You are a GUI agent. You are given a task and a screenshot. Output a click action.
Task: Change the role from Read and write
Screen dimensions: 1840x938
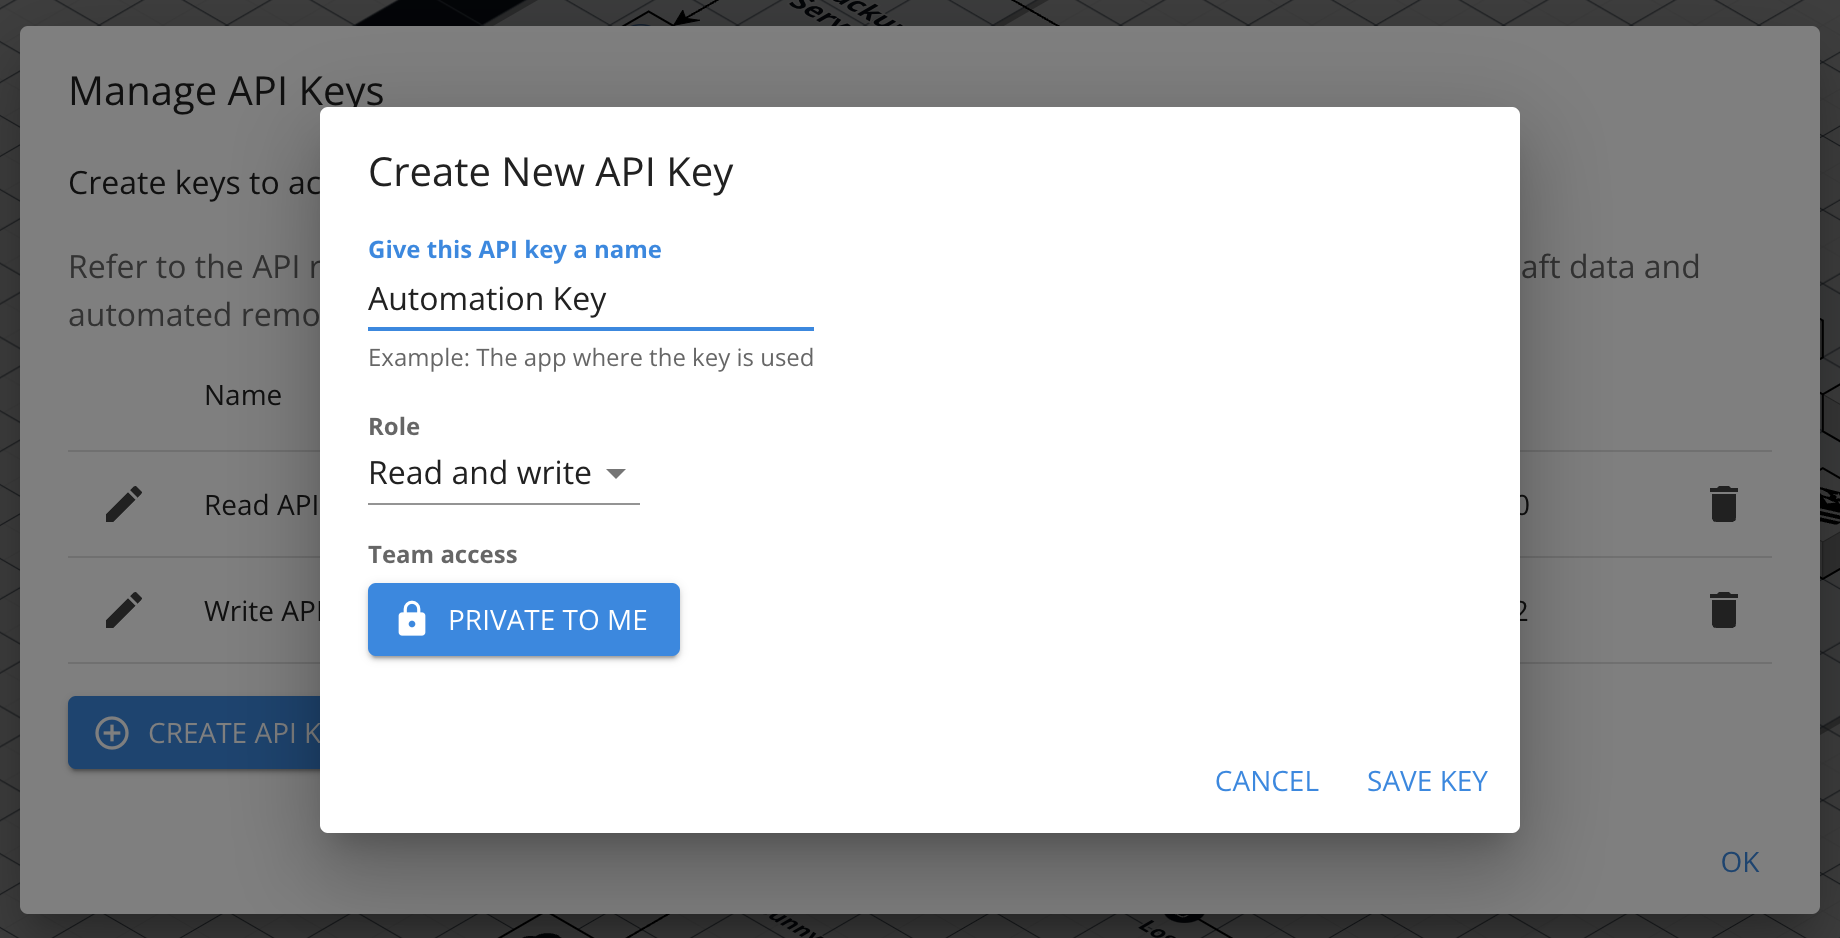pos(500,472)
